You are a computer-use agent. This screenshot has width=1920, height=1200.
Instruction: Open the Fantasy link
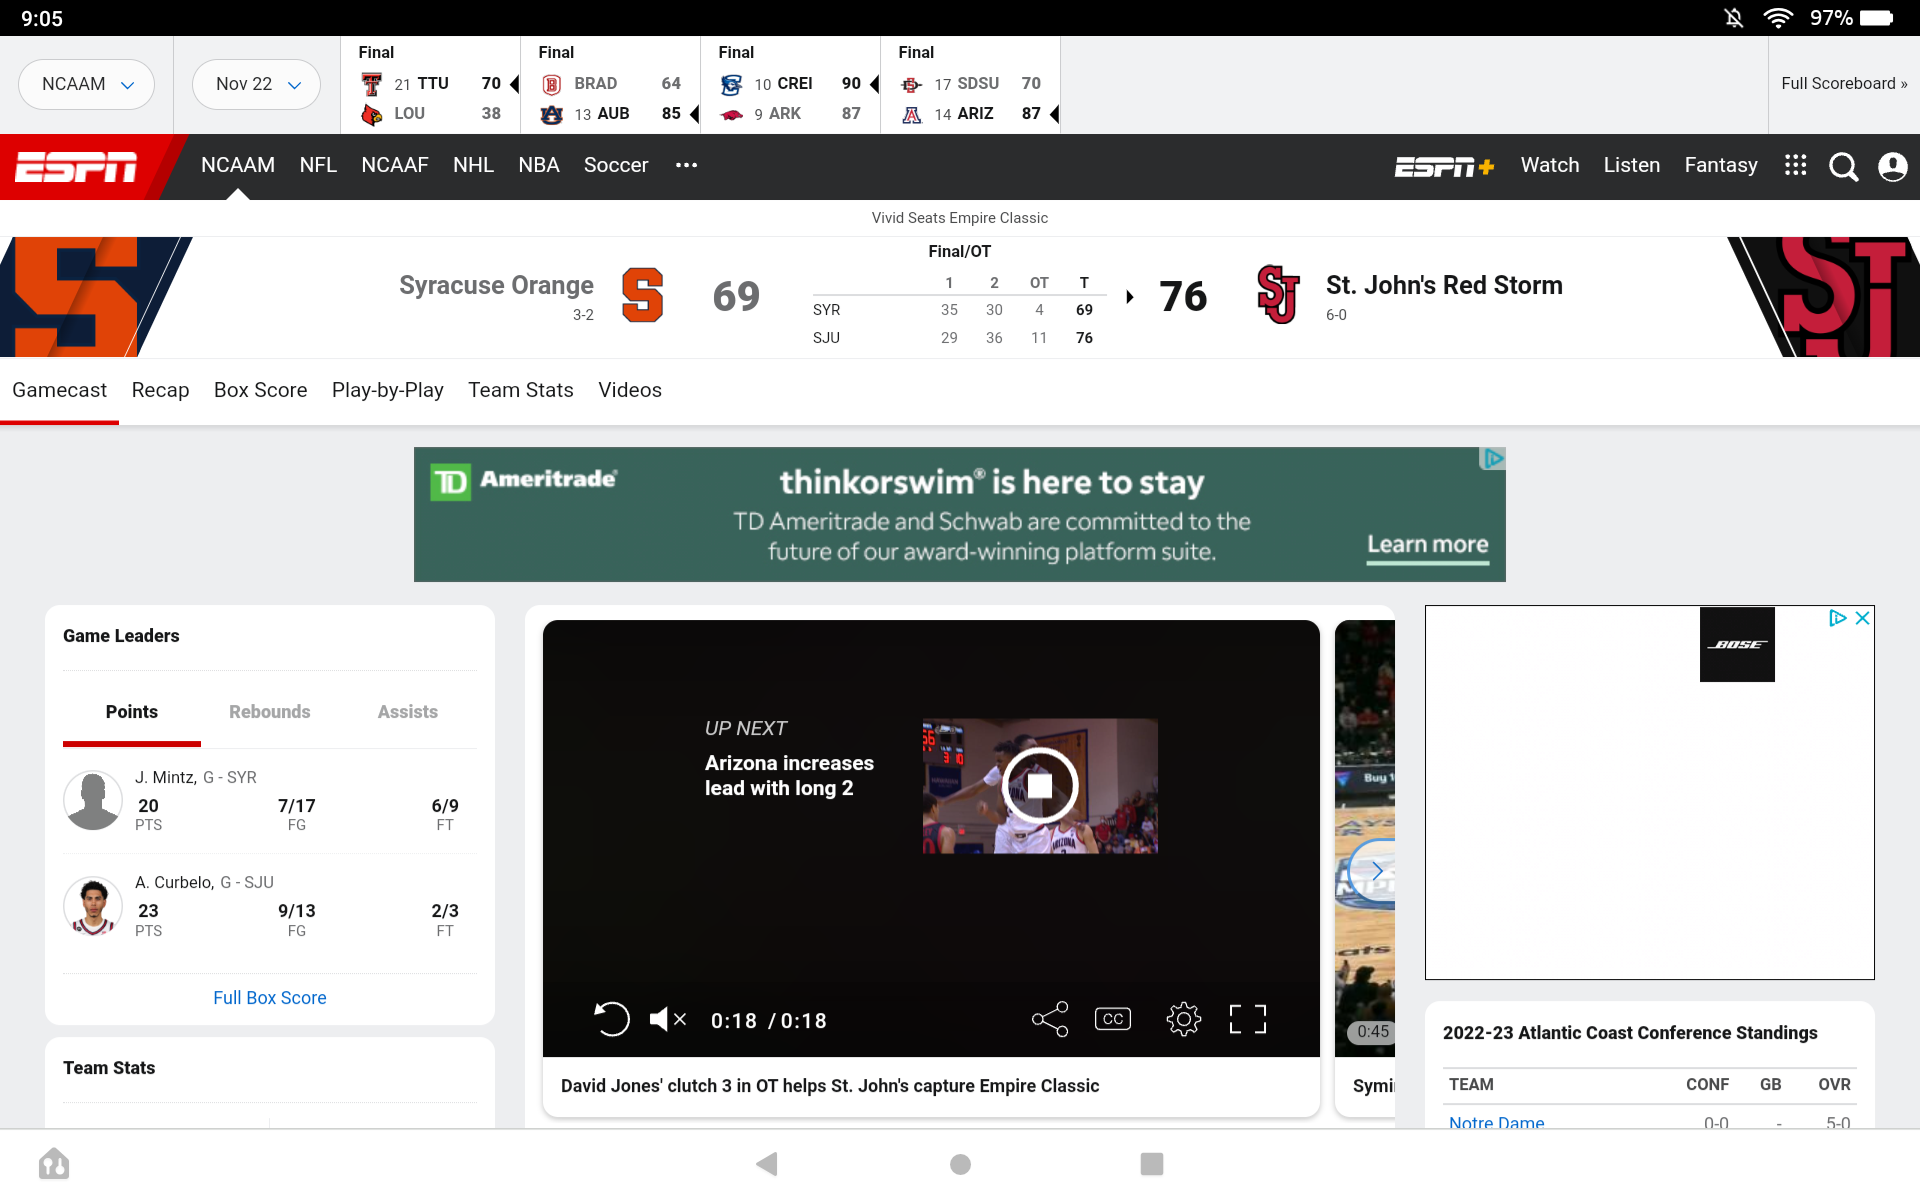(1720, 165)
